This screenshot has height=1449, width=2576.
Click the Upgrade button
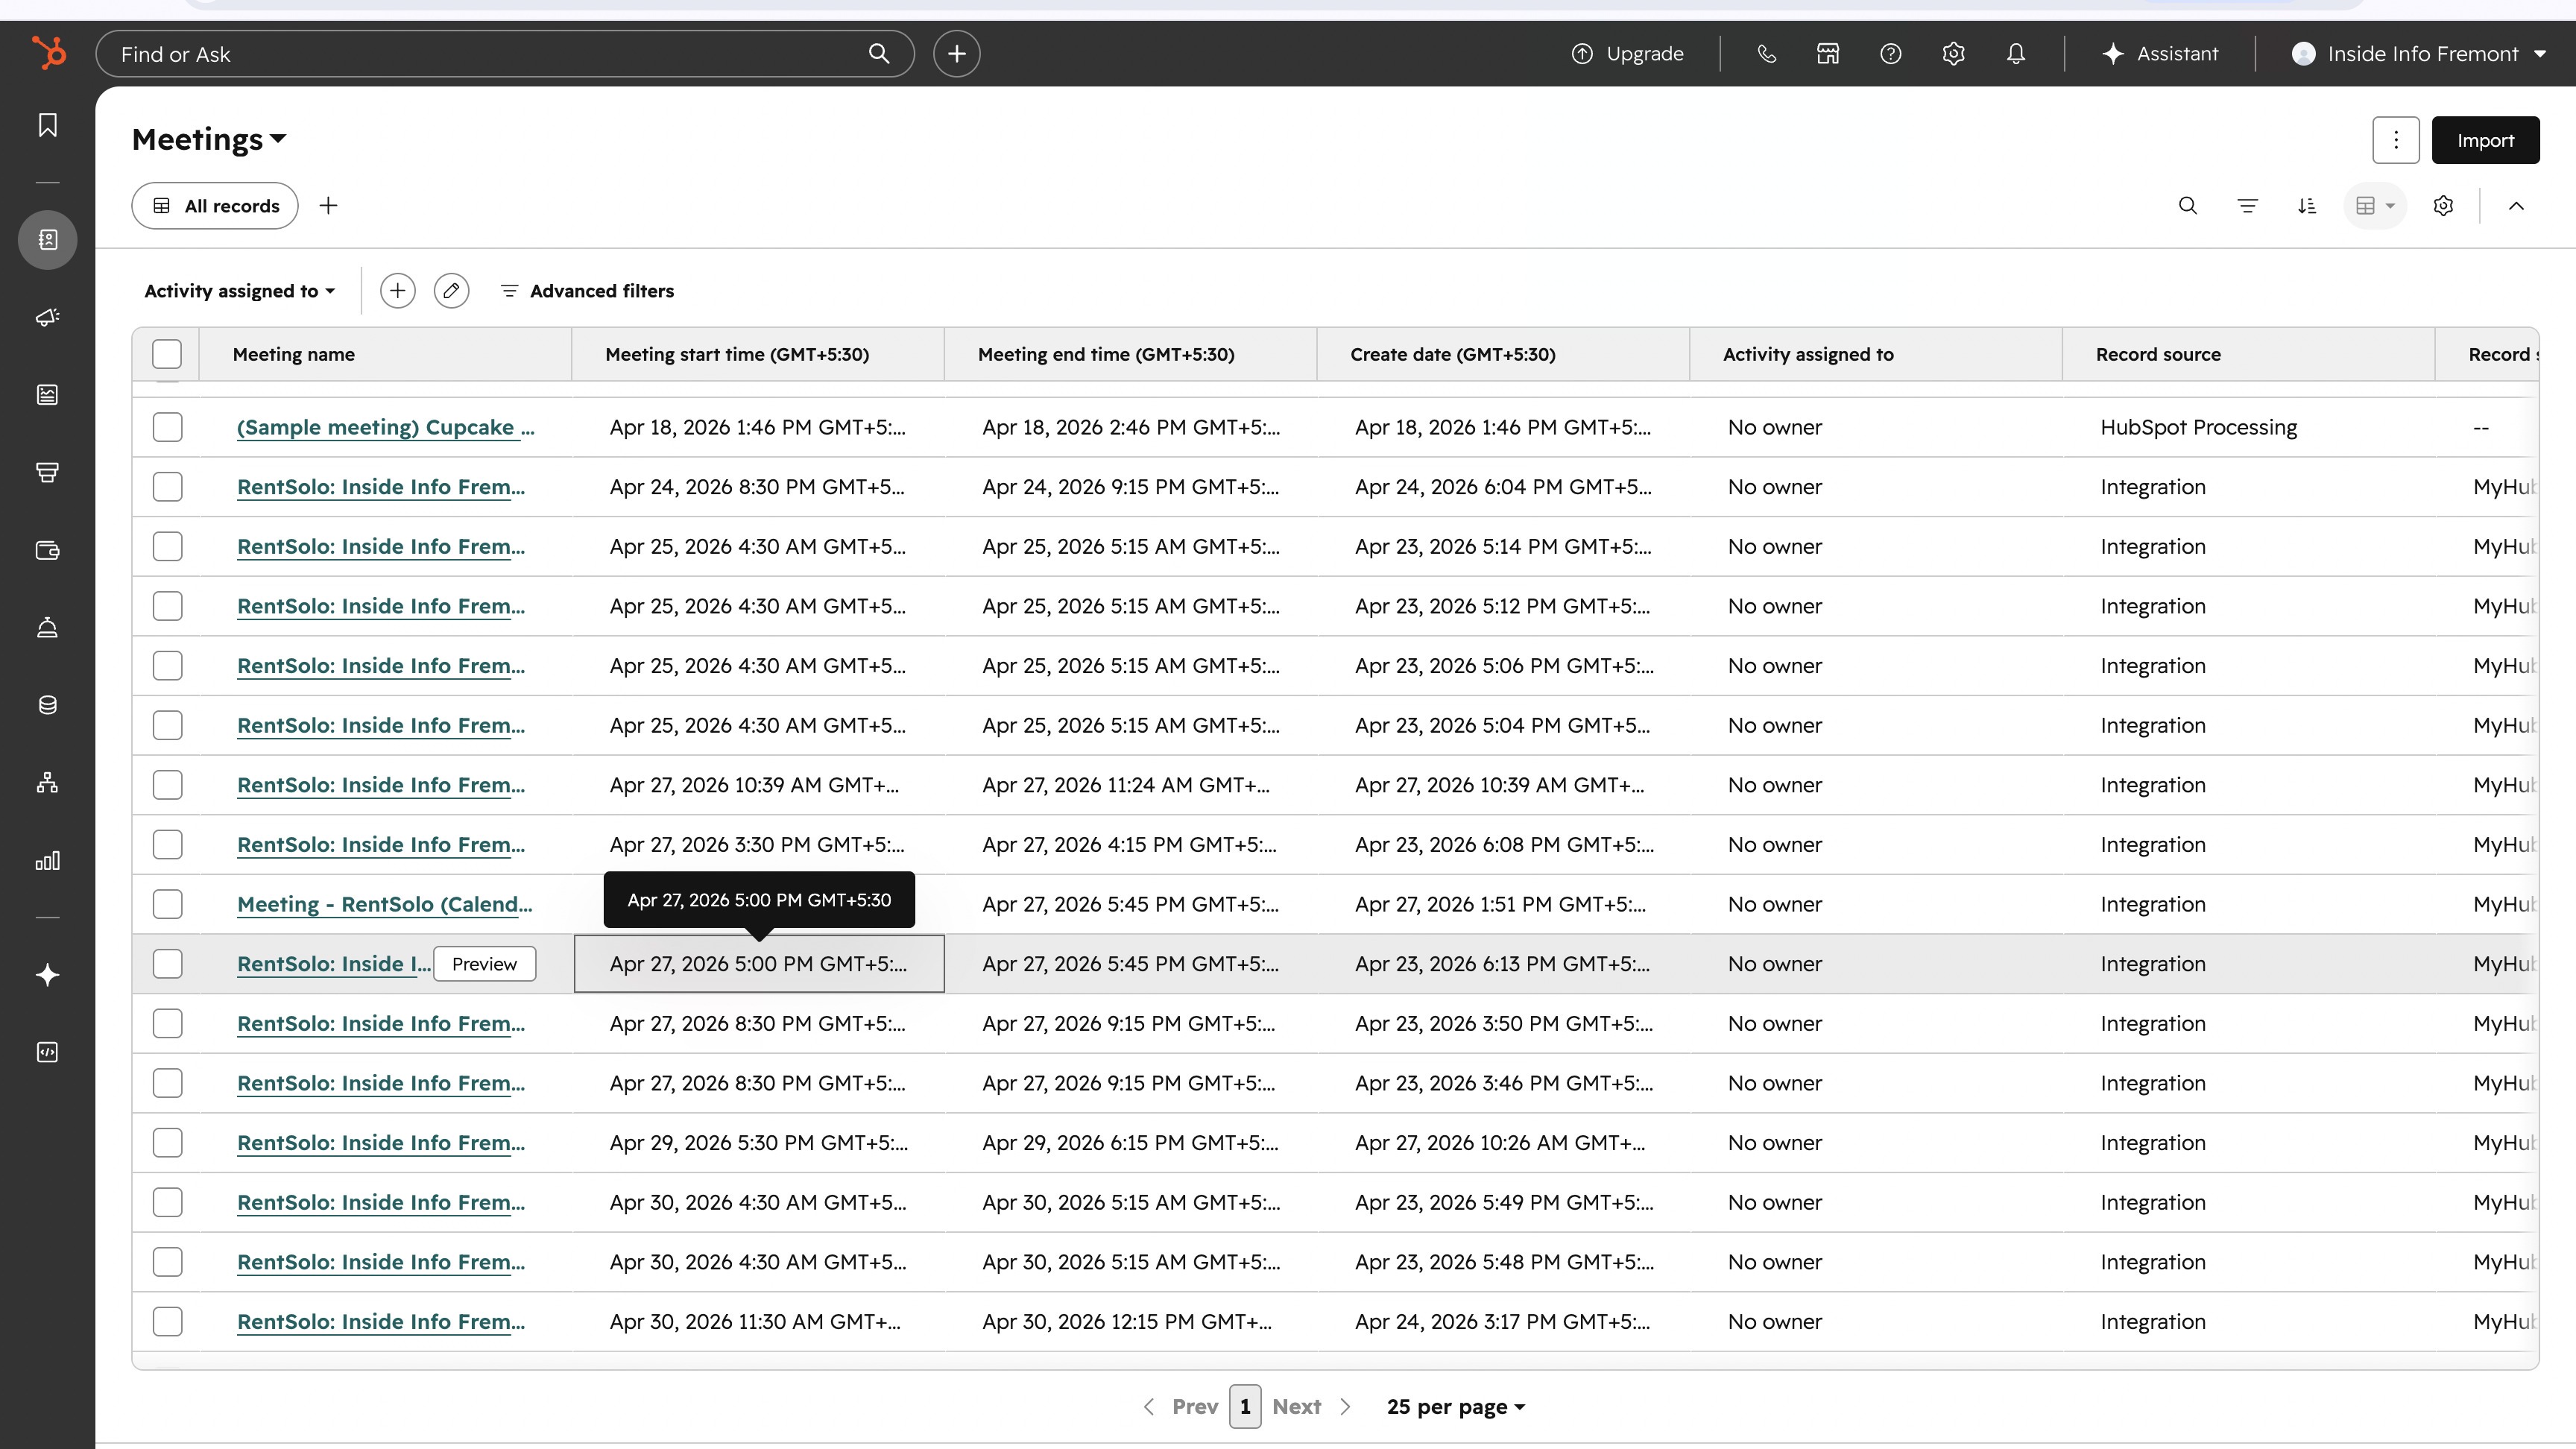pos(1627,54)
